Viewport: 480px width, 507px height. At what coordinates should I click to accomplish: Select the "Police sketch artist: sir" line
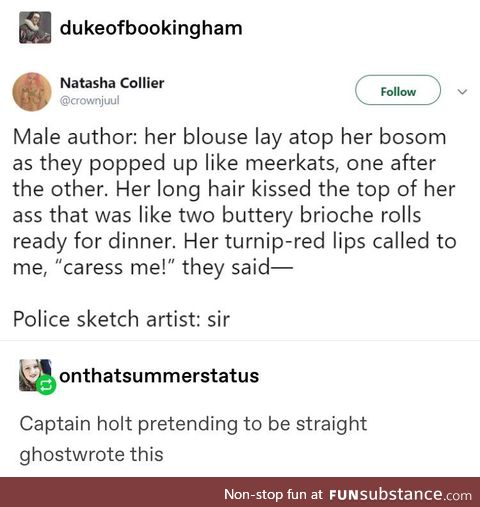(x=121, y=319)
